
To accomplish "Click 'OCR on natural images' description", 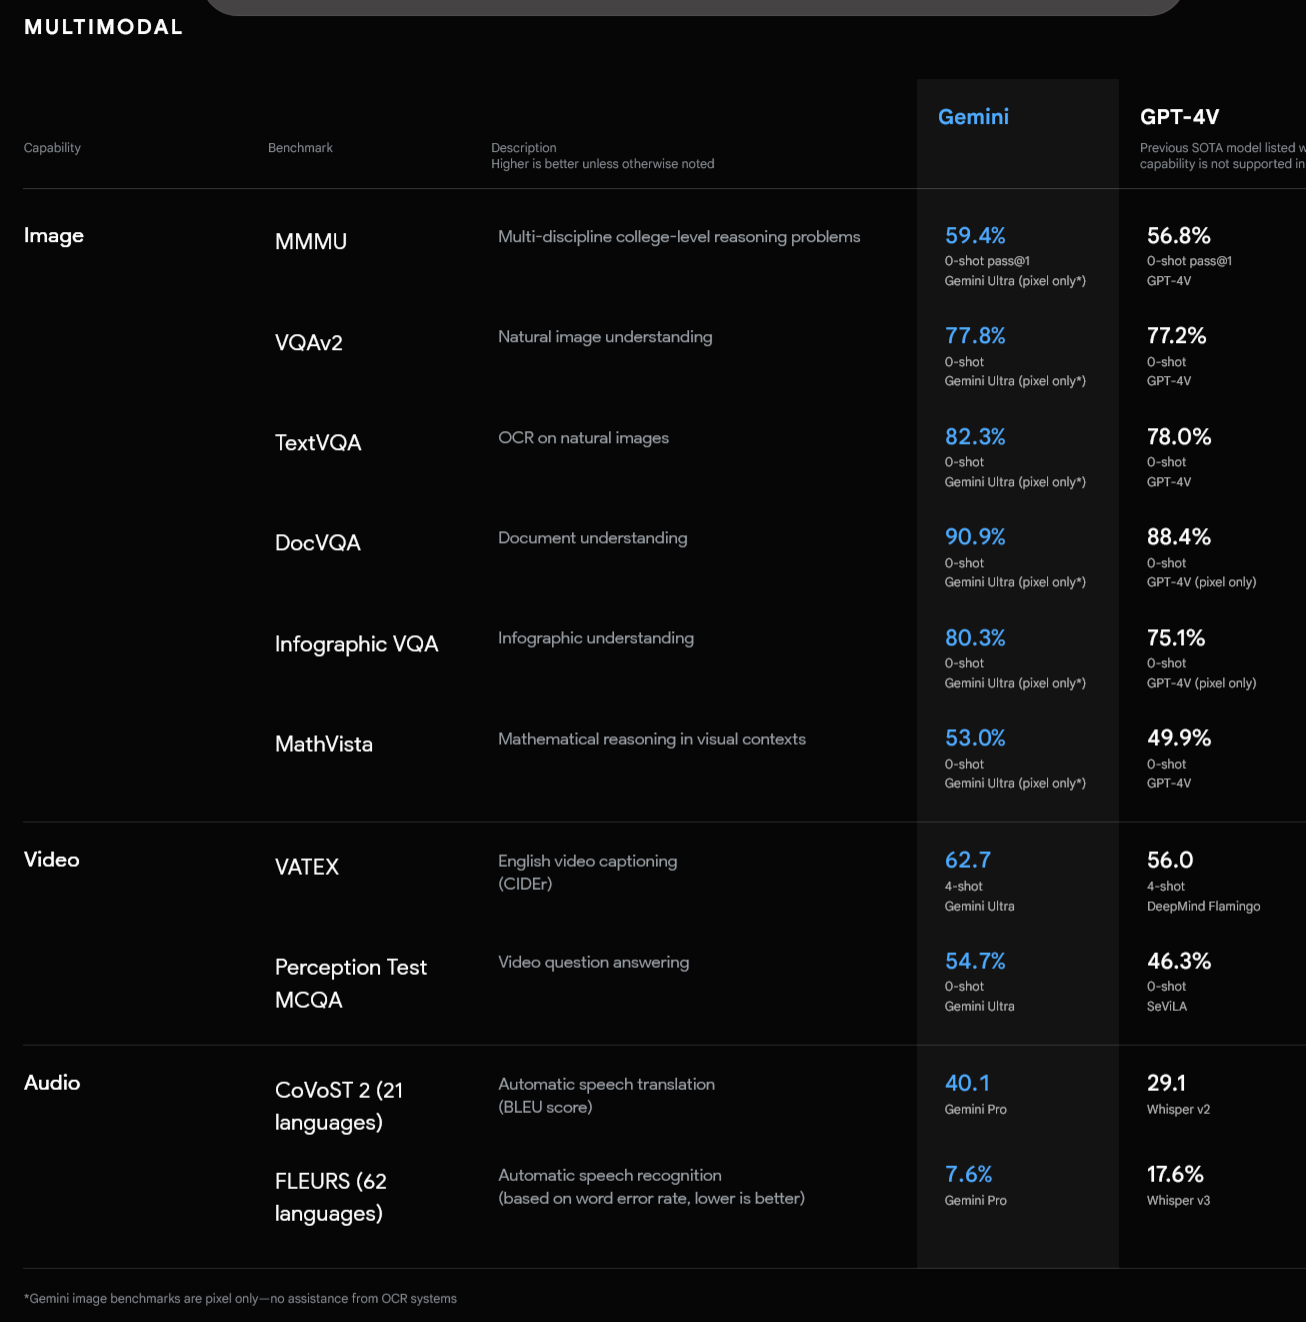I will coord(584,438).
